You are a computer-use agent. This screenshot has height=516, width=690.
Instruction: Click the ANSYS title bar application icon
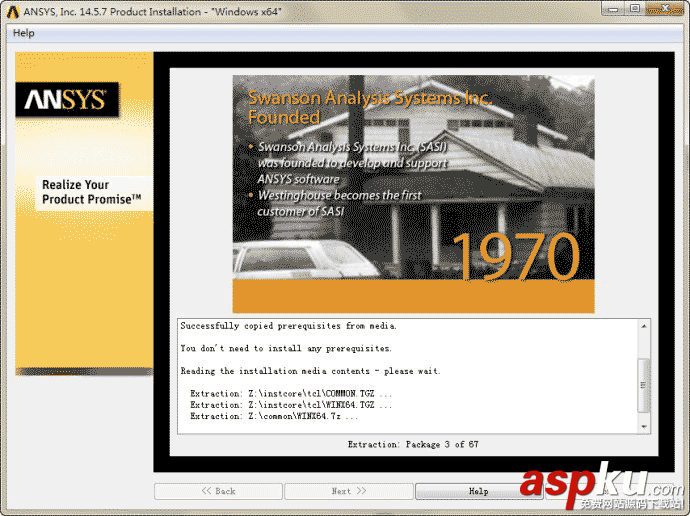tap(12, 11)
